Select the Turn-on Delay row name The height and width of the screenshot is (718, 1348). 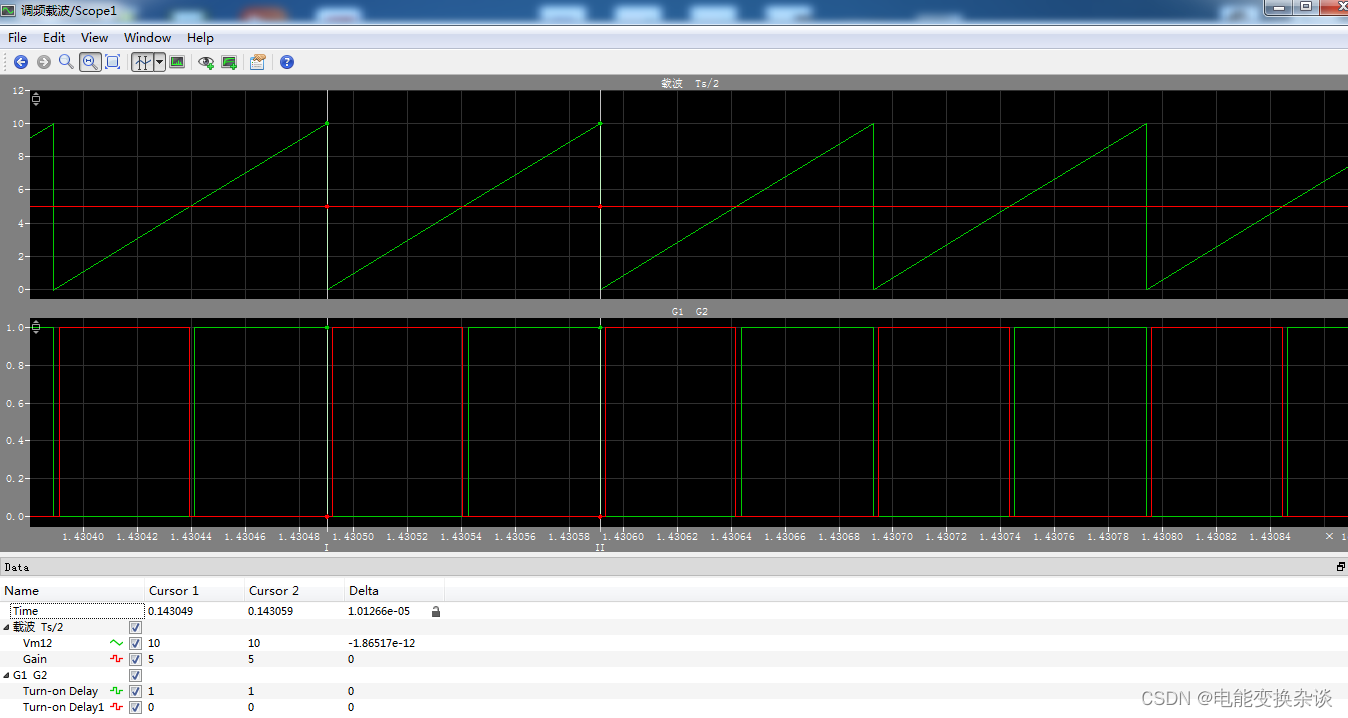[x=60, y=691]
